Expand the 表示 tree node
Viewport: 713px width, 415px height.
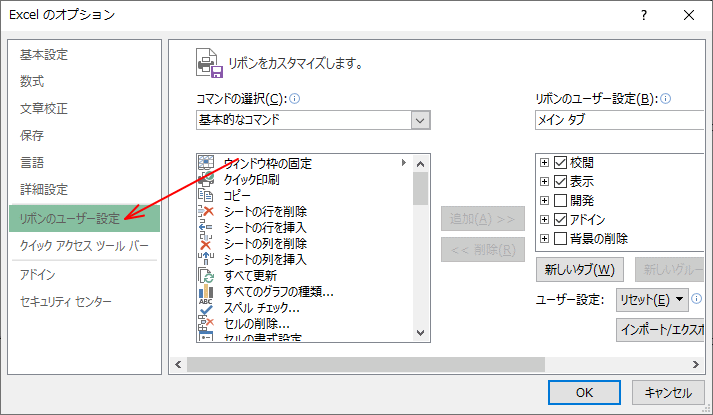544,181
